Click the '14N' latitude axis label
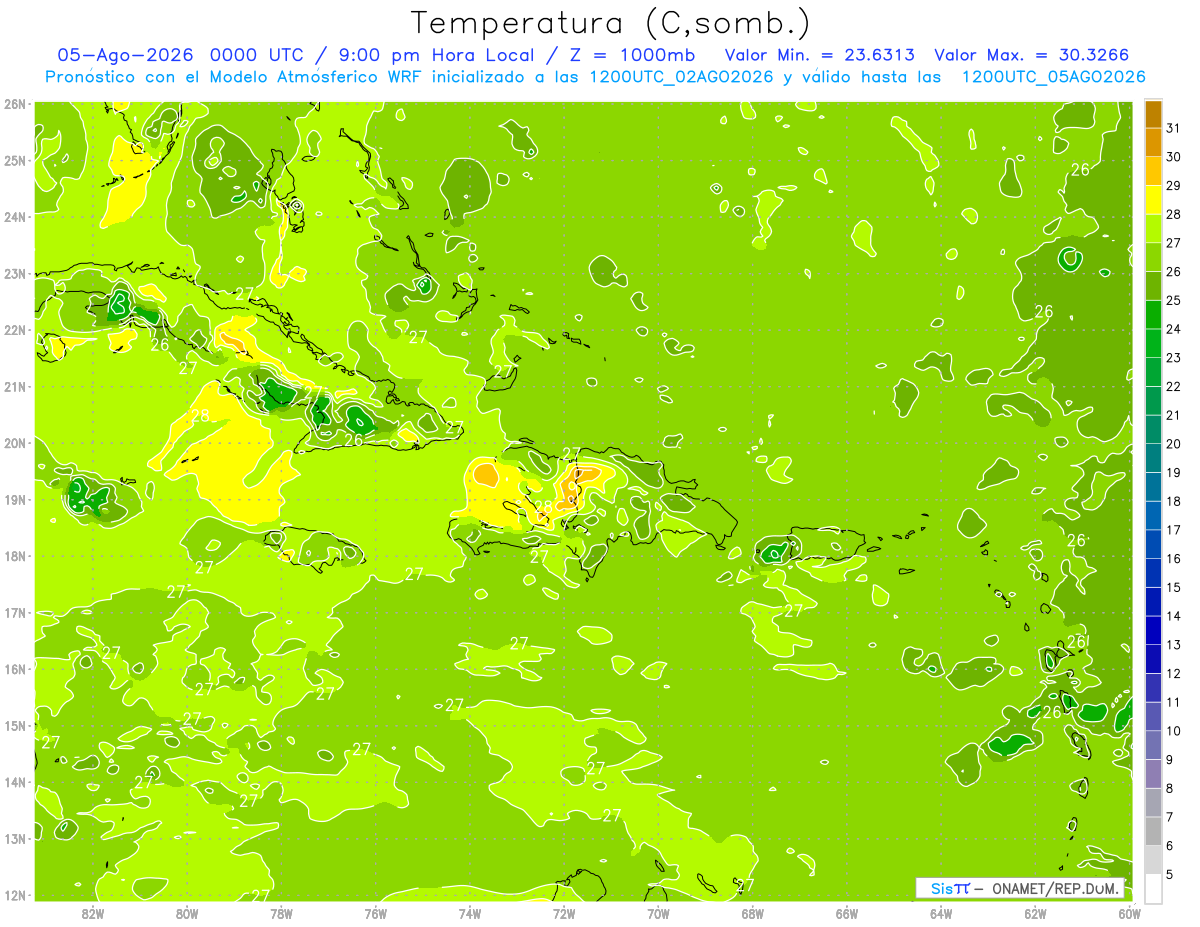This screenshot has width=1200, height=927. [15, 782]
